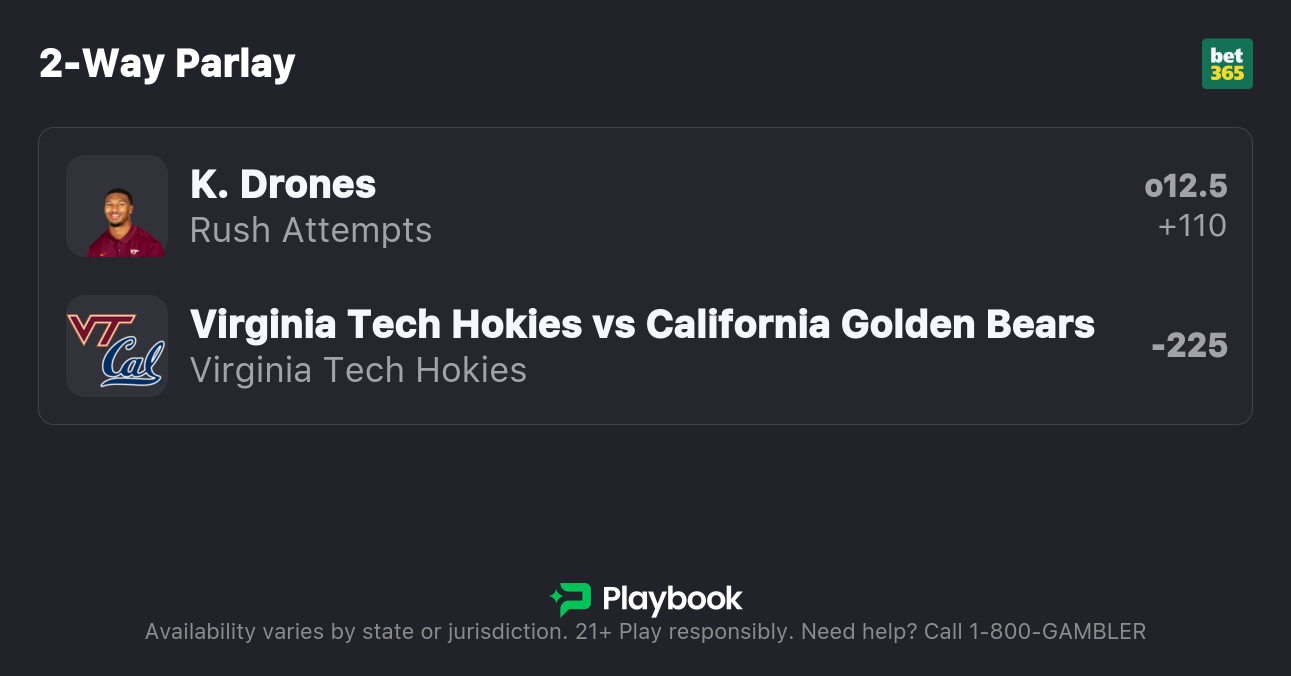1291x676 pixels.
Task: Click the bold 'Virginia Tech Hokies' matchup title text
Action: [x=386, y=324]
